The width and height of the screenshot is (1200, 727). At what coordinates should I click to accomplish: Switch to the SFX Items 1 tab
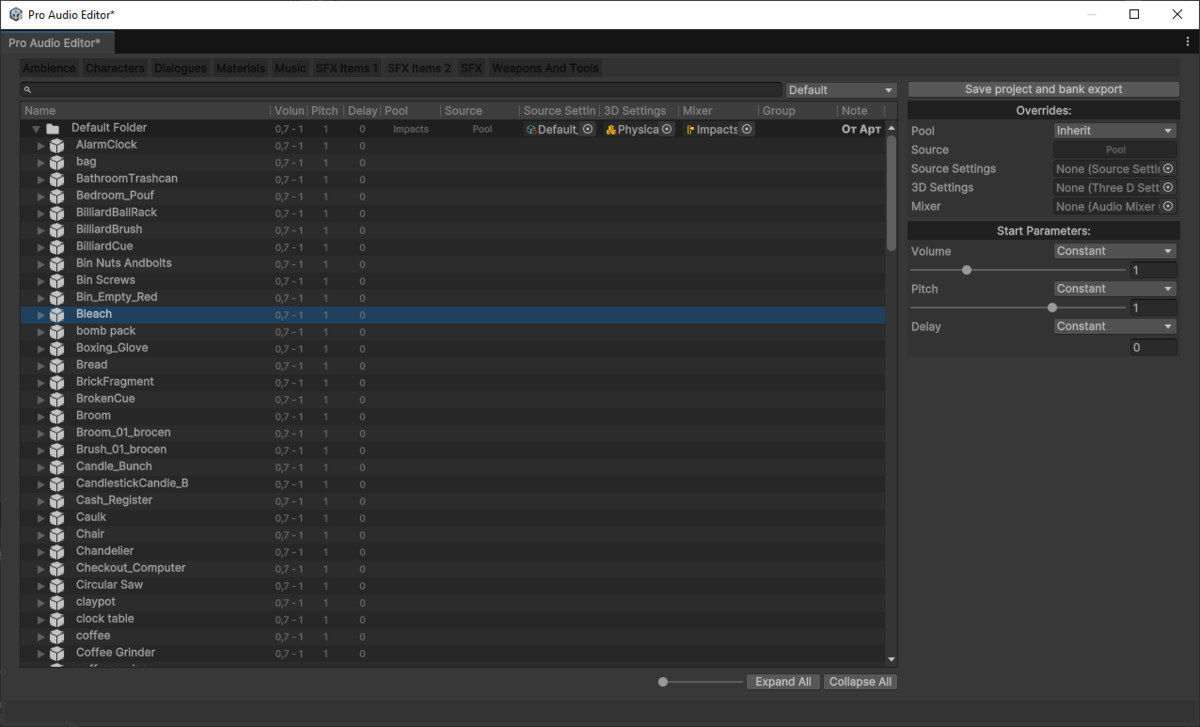point(347,68)
